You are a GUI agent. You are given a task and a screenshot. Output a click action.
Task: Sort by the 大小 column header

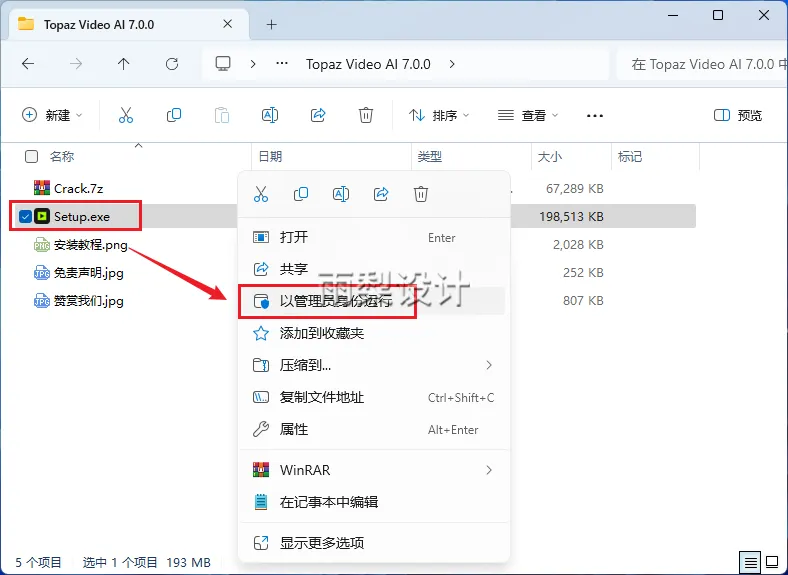[x=550, y=157]
